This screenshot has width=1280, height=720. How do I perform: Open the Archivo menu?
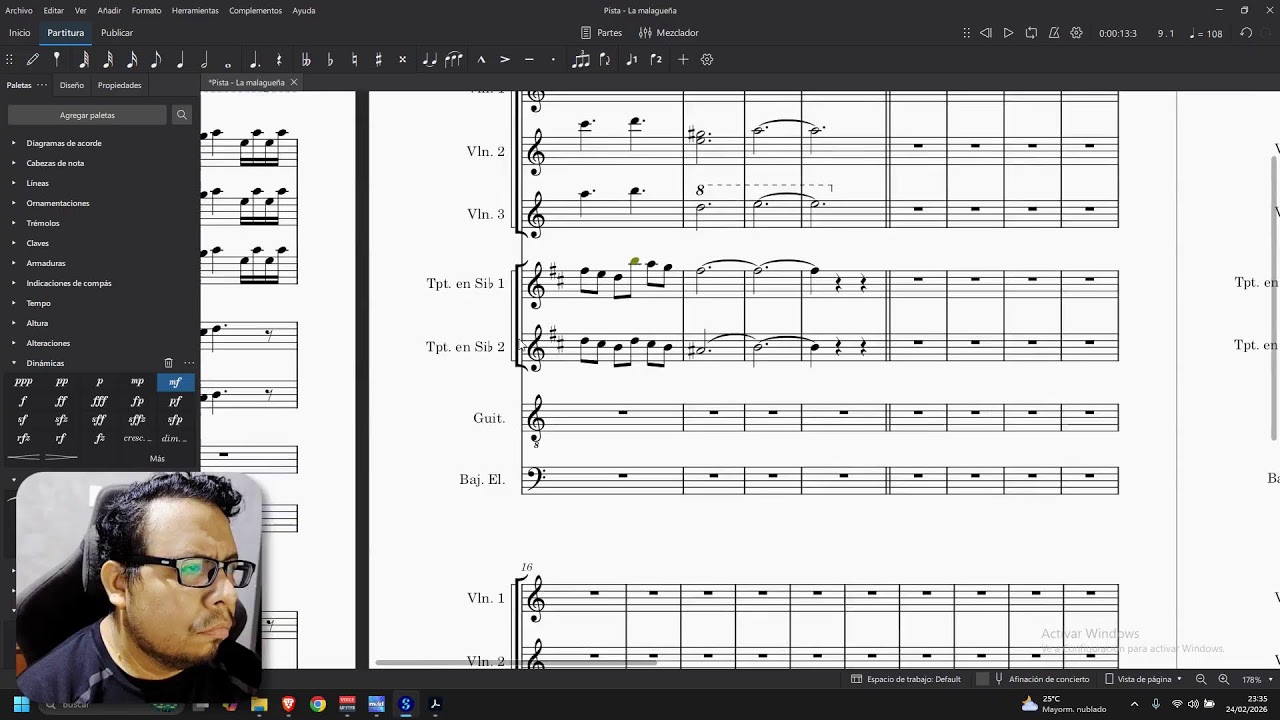[x=19, y=11]
